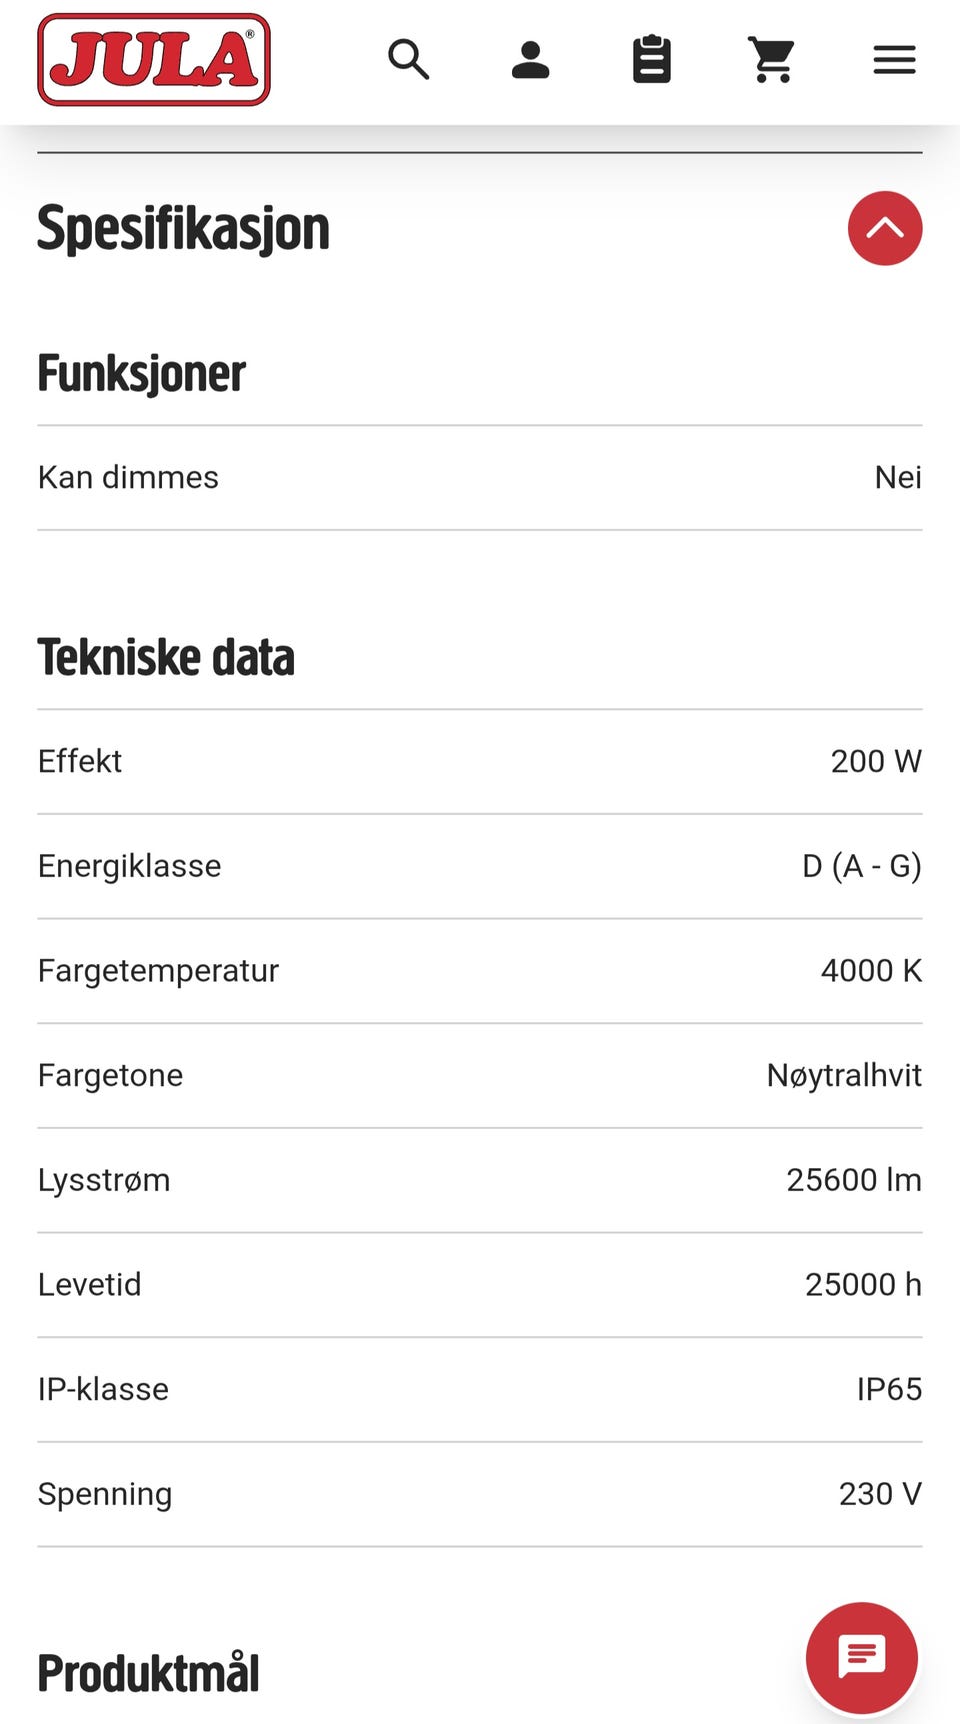Click the Produktmål heading
Screen dimensions: 960x1724
pos(148,1672)
